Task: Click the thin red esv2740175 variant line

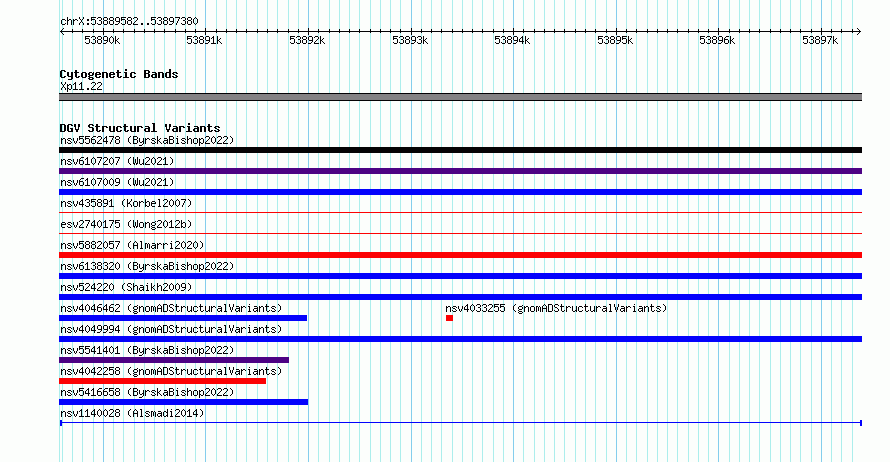Action: (x=460, y=234)
